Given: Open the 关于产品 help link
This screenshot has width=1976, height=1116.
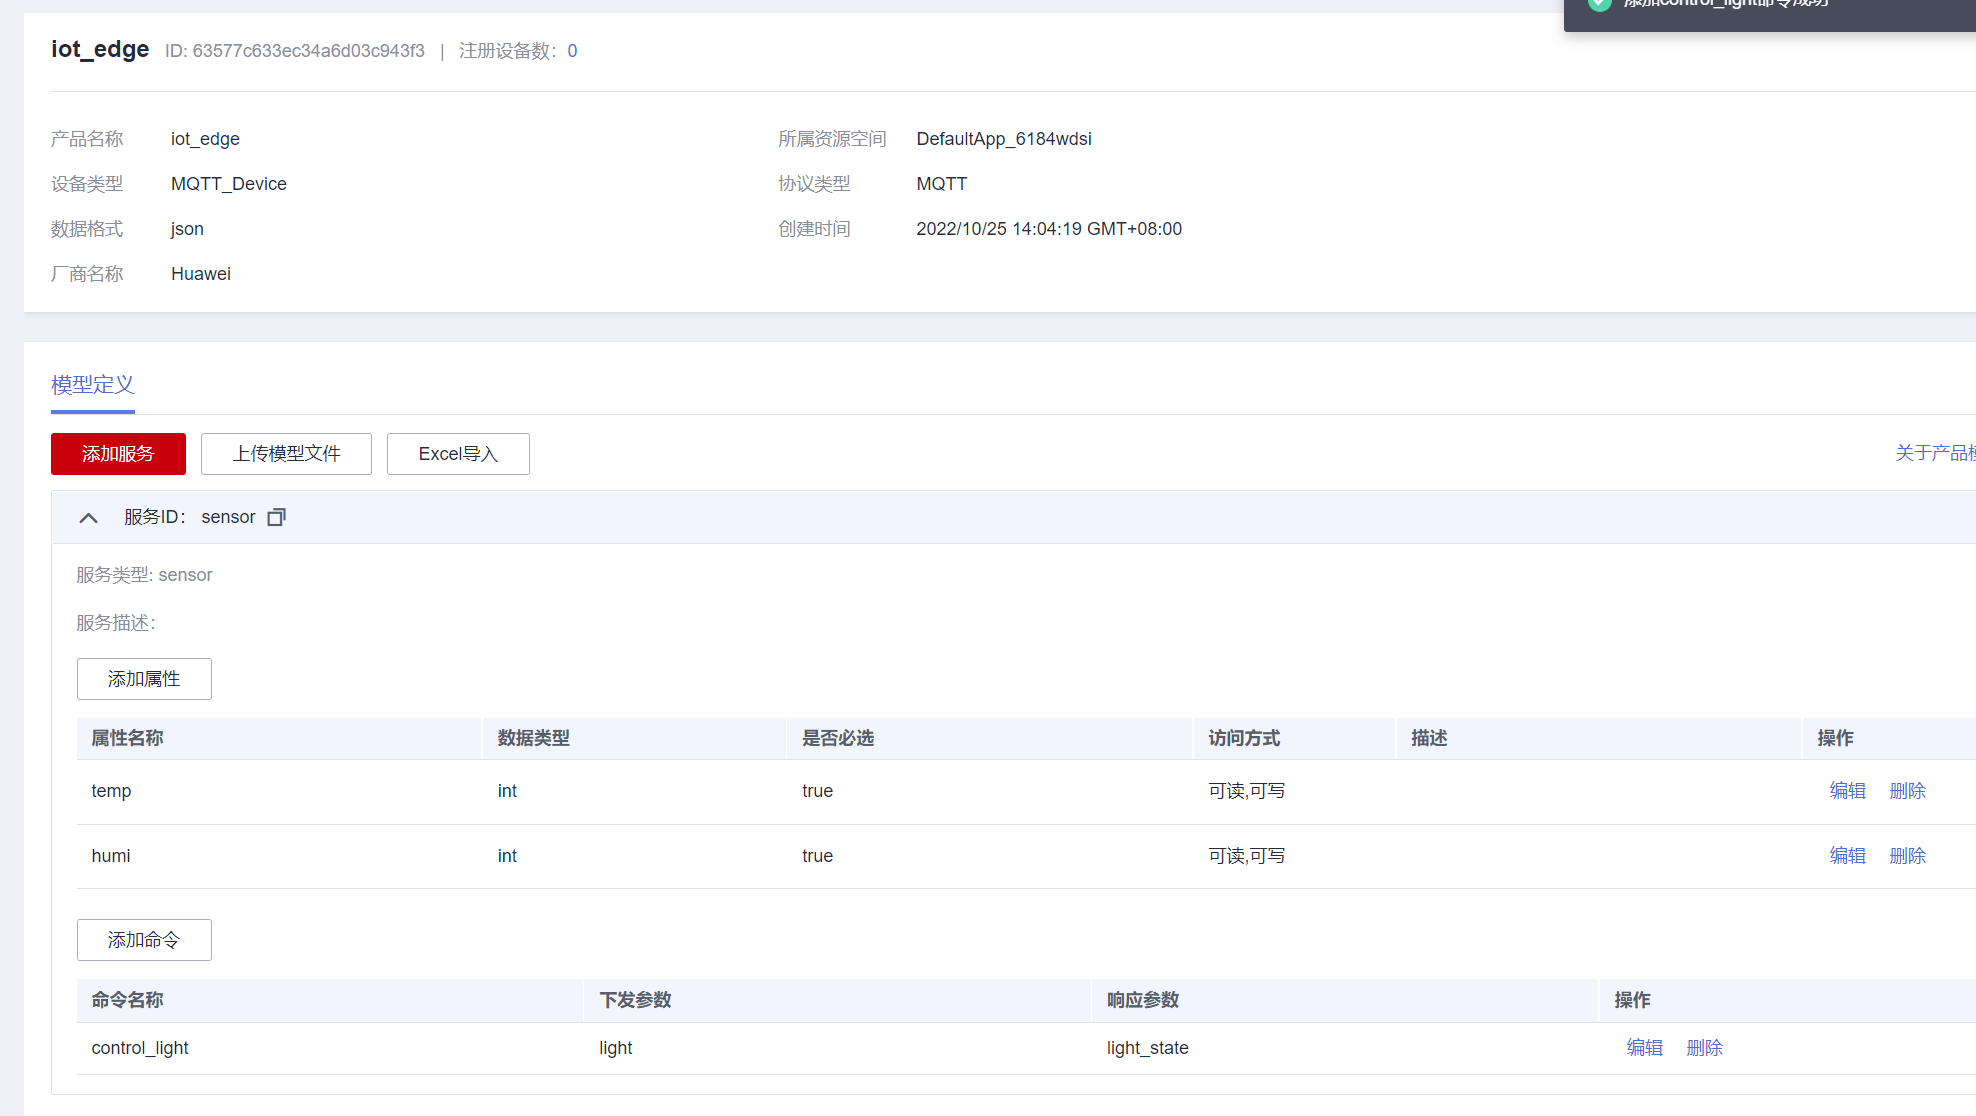Looking at the screenshot, I should [x=1934, y=453].
